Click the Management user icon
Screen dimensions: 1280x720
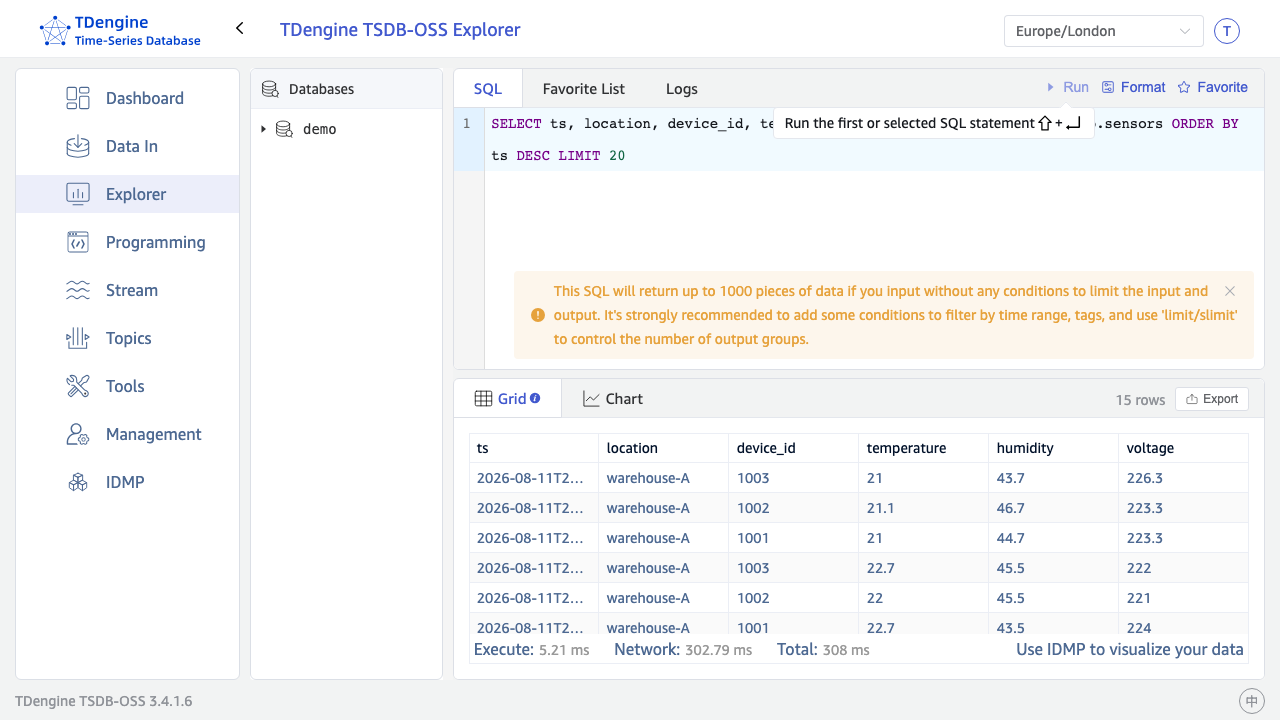click(78, 434)
